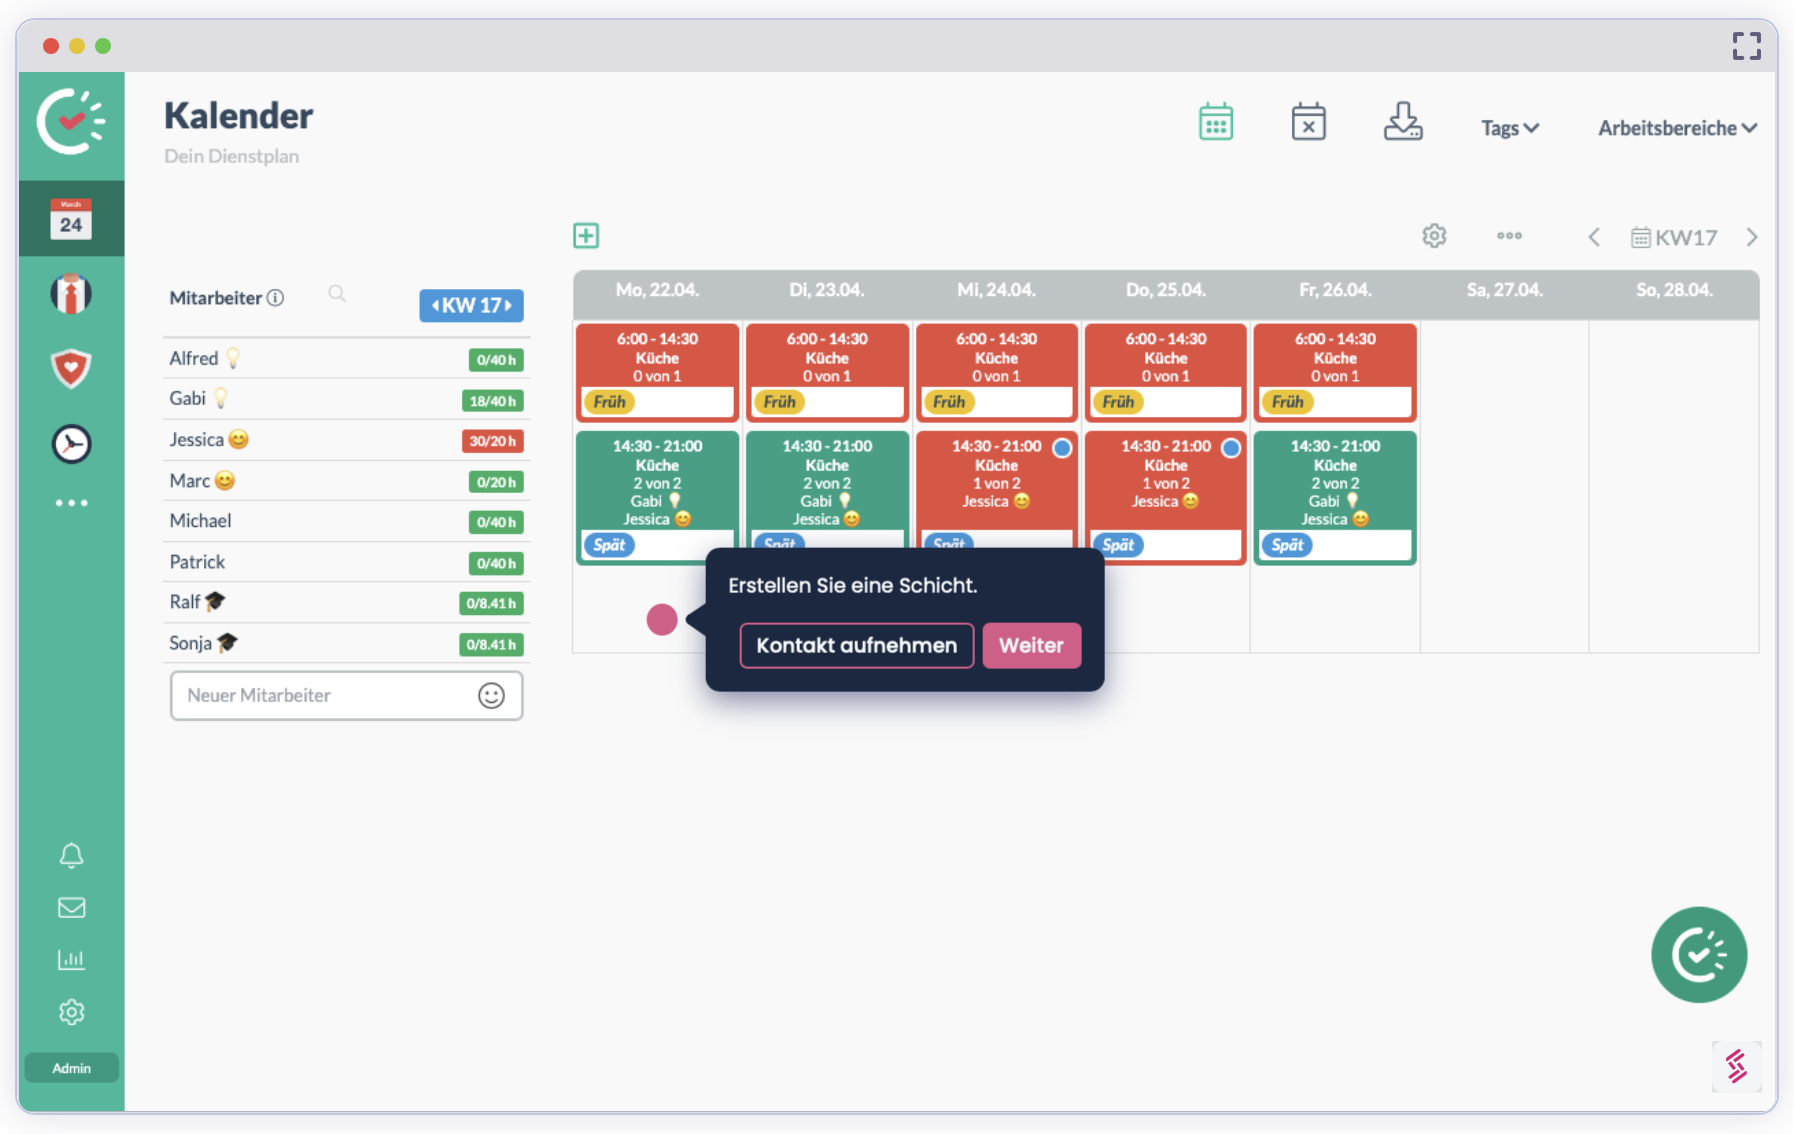This screenshot has height=1134, width=1794.
Task: Open the employees icon in the sidebar
Action: [x=71, y=294]
